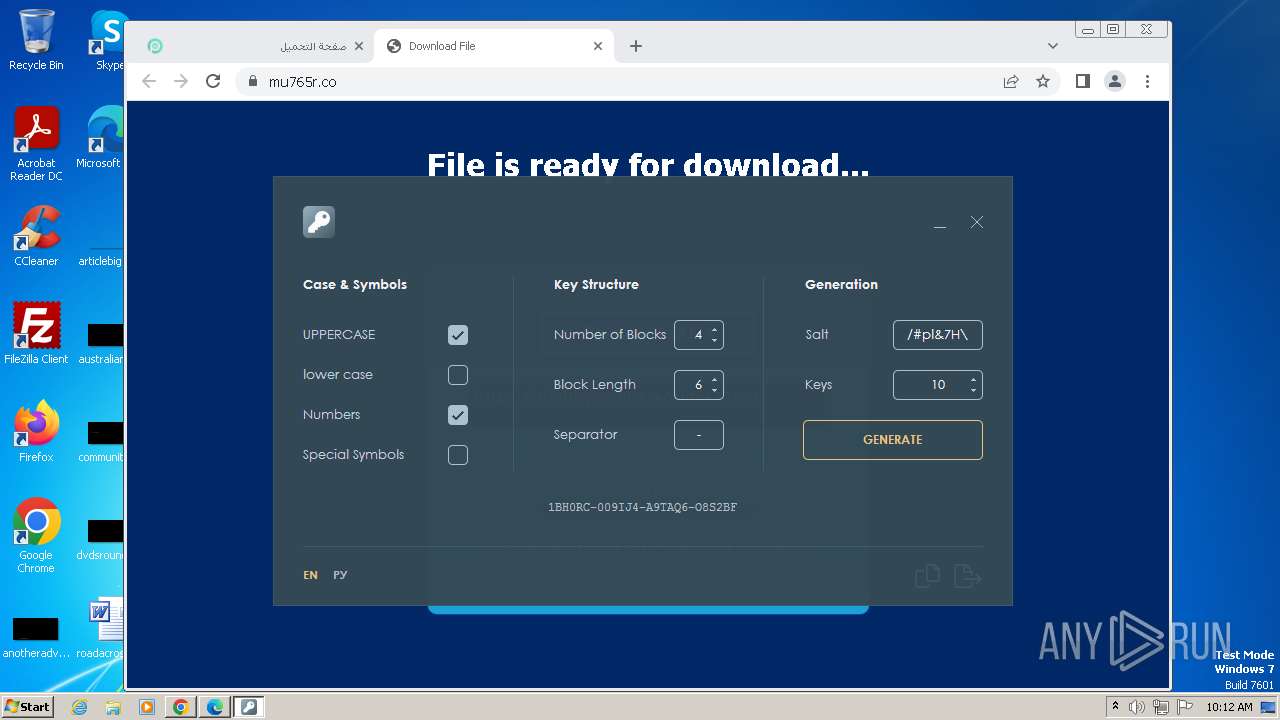The height and width of the screenshot is (720, 1280).
Task: Open FileZilla Client desktop shortcut
Action: point(36,334)
